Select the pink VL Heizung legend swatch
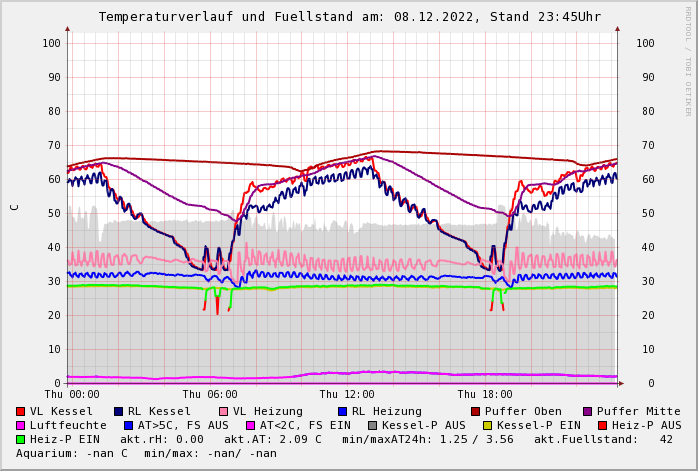Image resolution: width=698 pixels, height=471 pixels. click(x=223, y=411)
